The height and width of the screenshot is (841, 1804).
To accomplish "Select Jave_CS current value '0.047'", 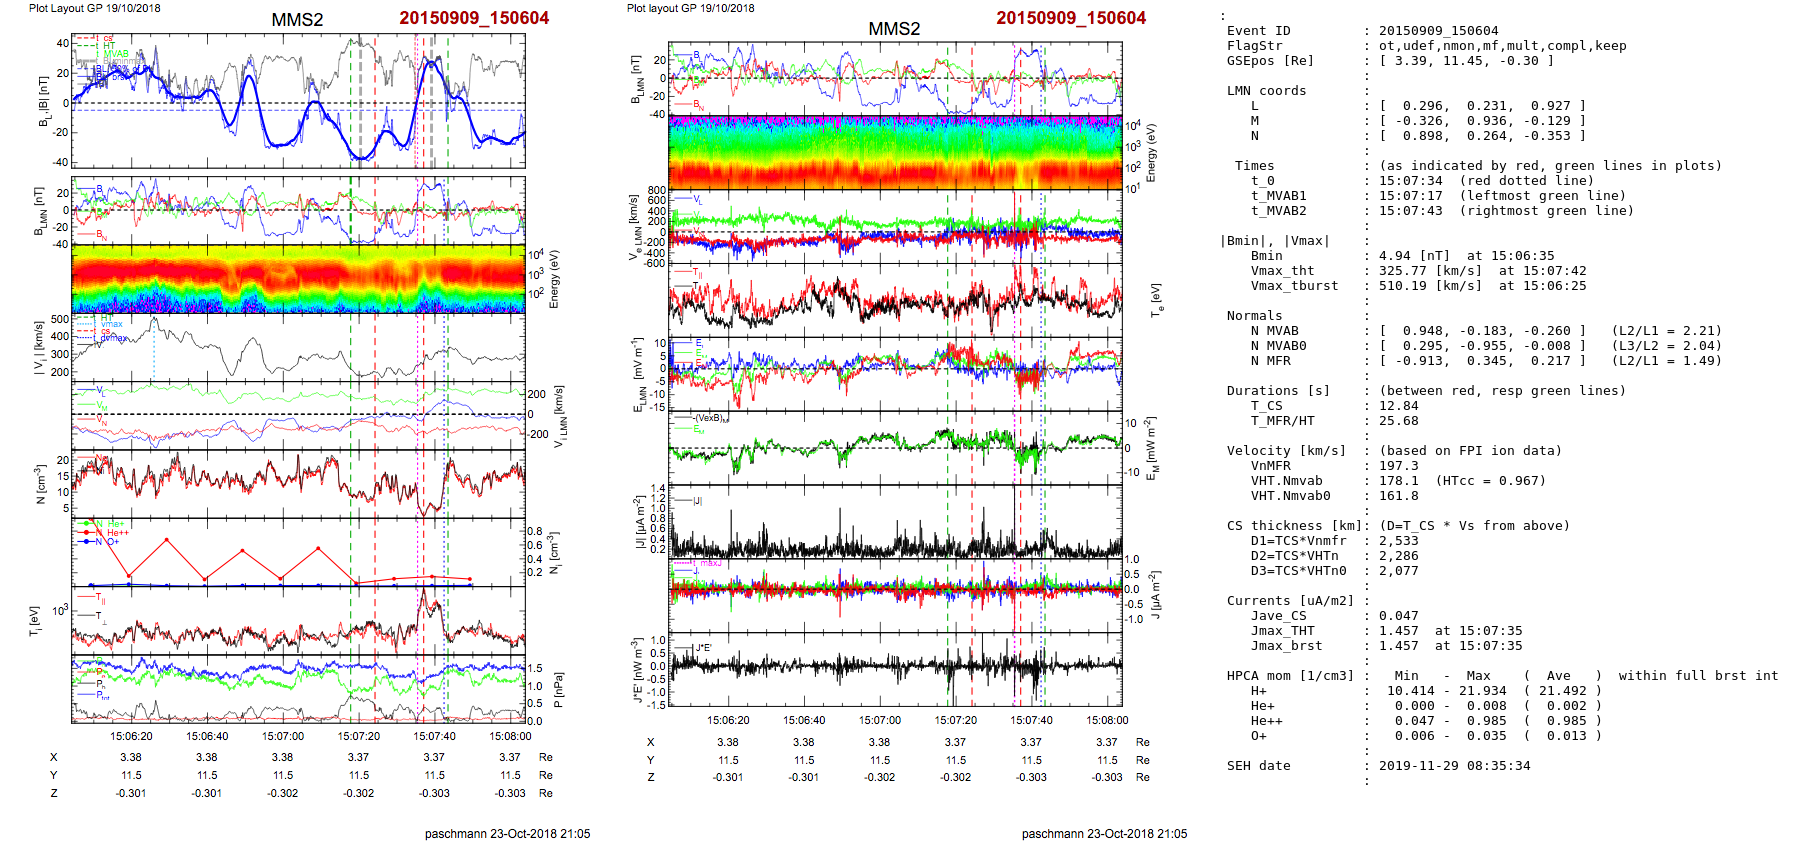I will [1399, 616].
